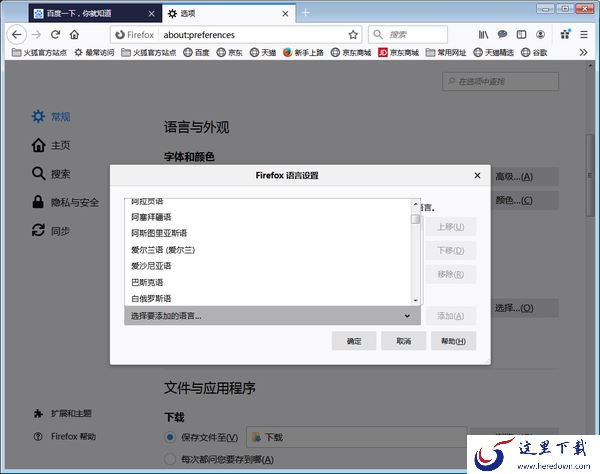600x474 pixels.
Task: Click the language list scroll down arrow
Action: click(416, 300)
